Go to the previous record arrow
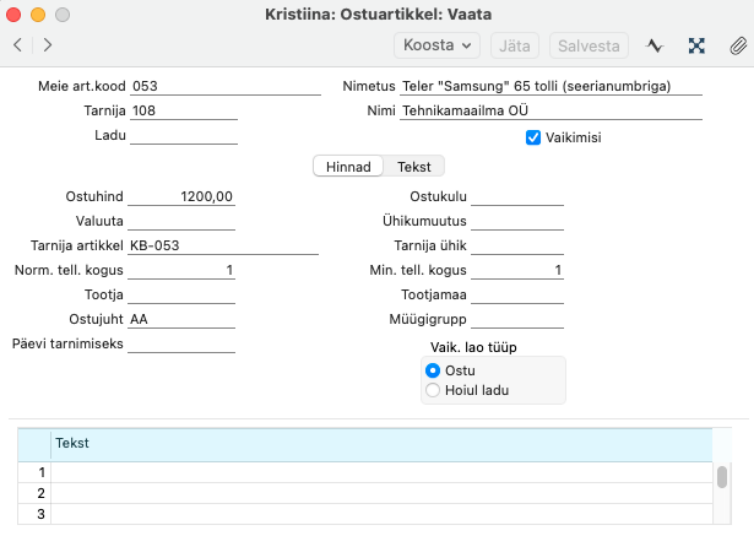The height and width of the screenshot is (547, 754). [x=18, y=45]
